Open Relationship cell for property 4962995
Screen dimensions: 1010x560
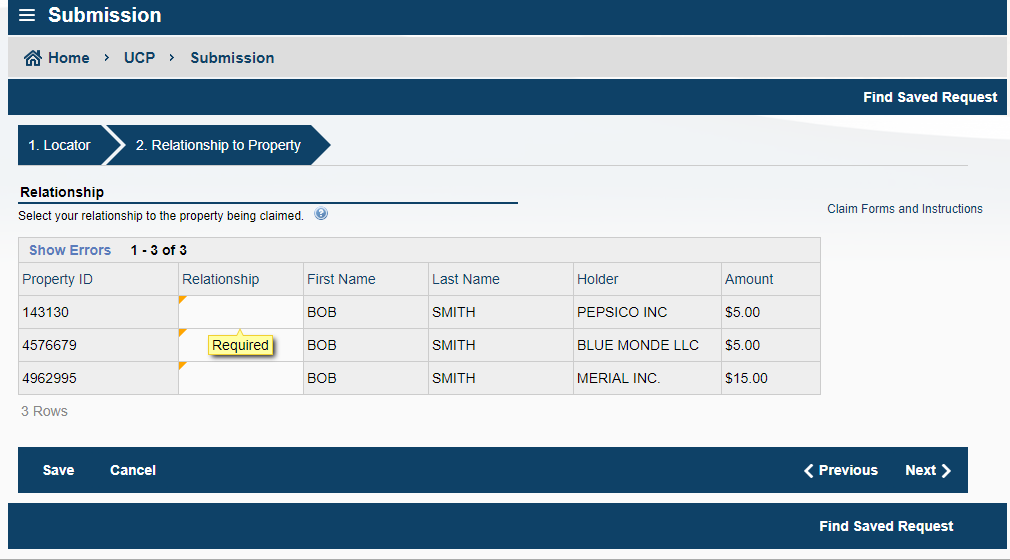point(240,378)
